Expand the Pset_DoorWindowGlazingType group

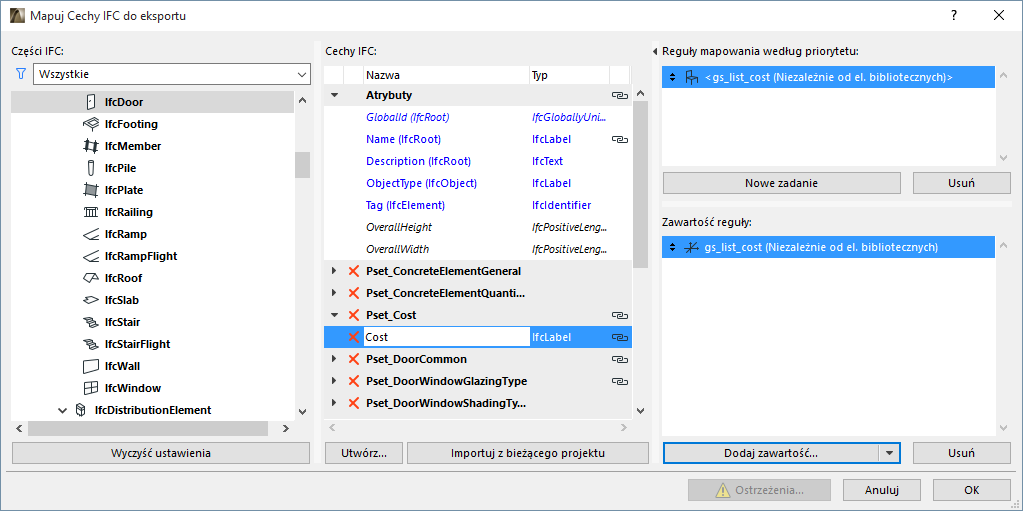point(334,381)
